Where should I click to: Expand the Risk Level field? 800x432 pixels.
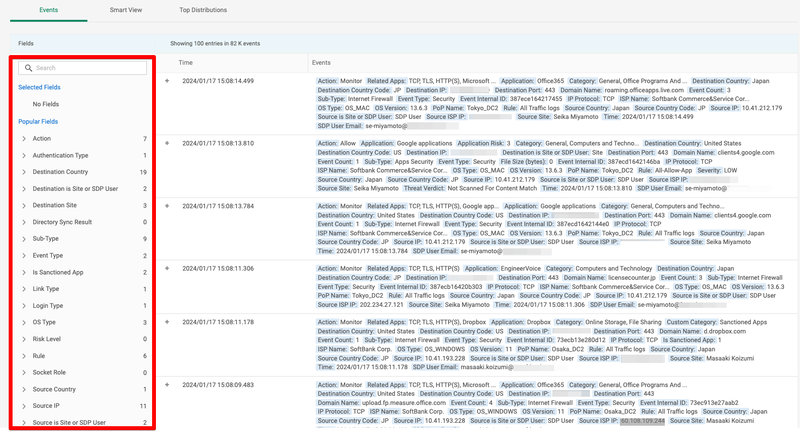[x=24, y=339]
